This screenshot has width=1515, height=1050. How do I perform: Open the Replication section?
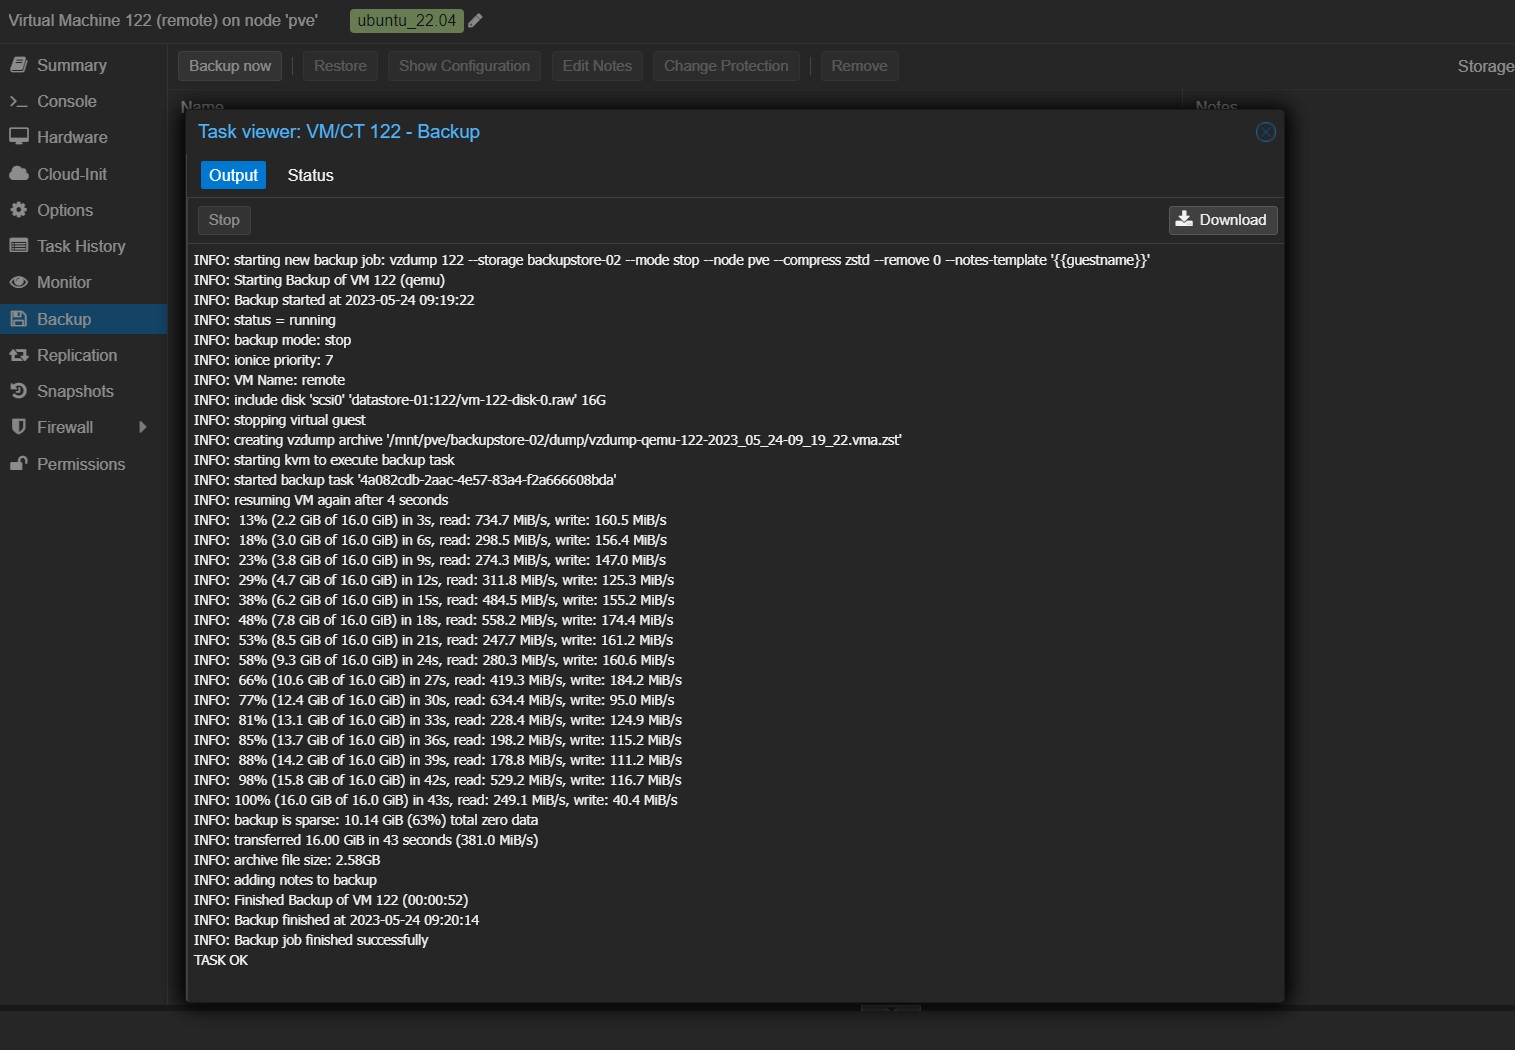[x=76, y=355]
